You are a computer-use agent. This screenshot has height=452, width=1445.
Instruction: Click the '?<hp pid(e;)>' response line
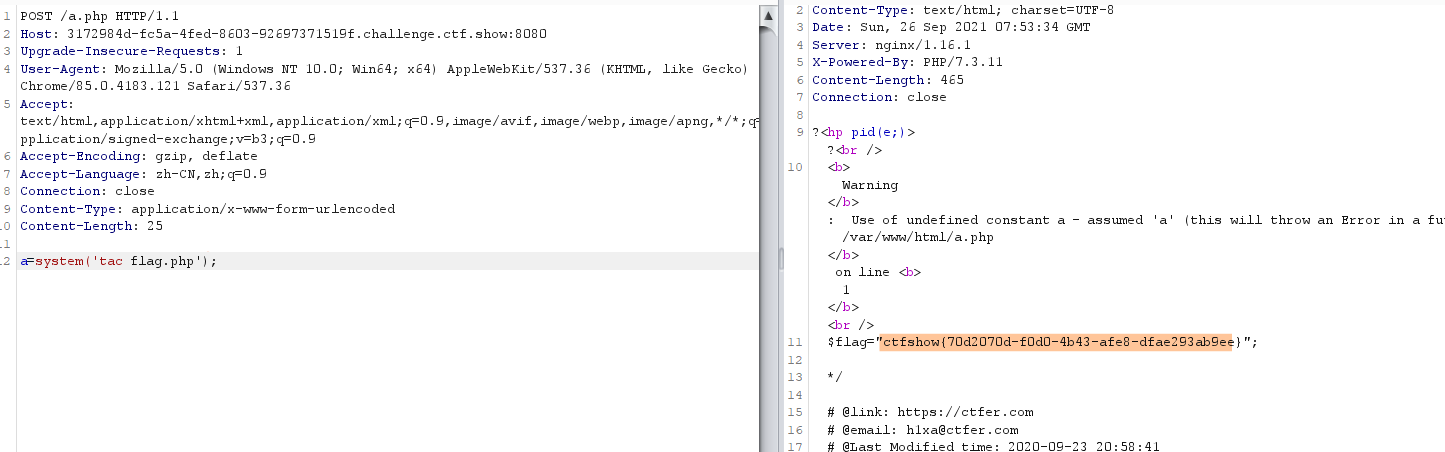click(x=864, y=132)
